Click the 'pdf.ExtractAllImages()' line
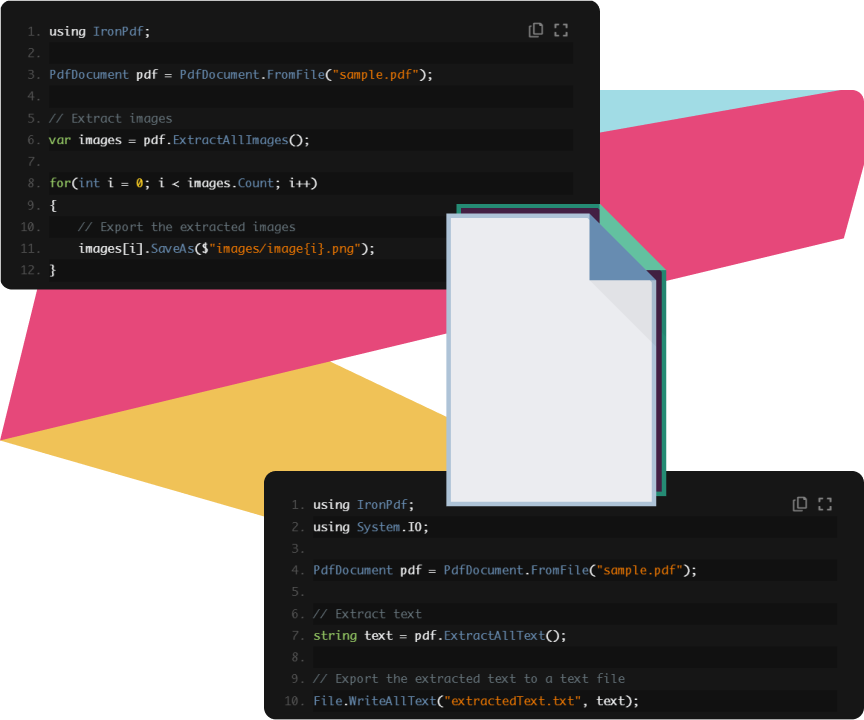 click(x=179, y=140)
